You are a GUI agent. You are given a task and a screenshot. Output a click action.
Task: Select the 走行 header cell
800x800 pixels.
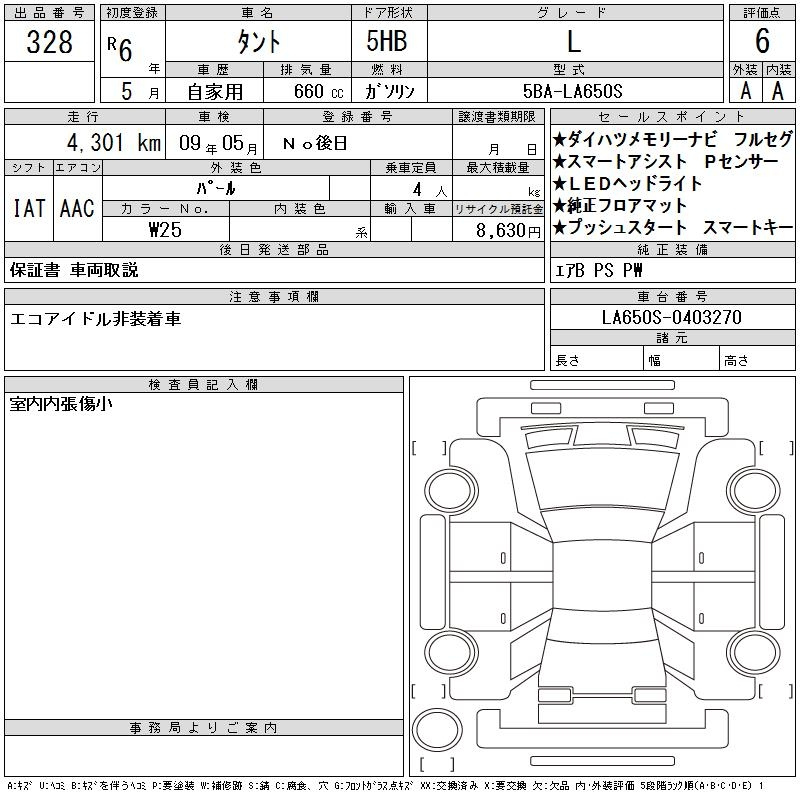click(x=84, y=116)
